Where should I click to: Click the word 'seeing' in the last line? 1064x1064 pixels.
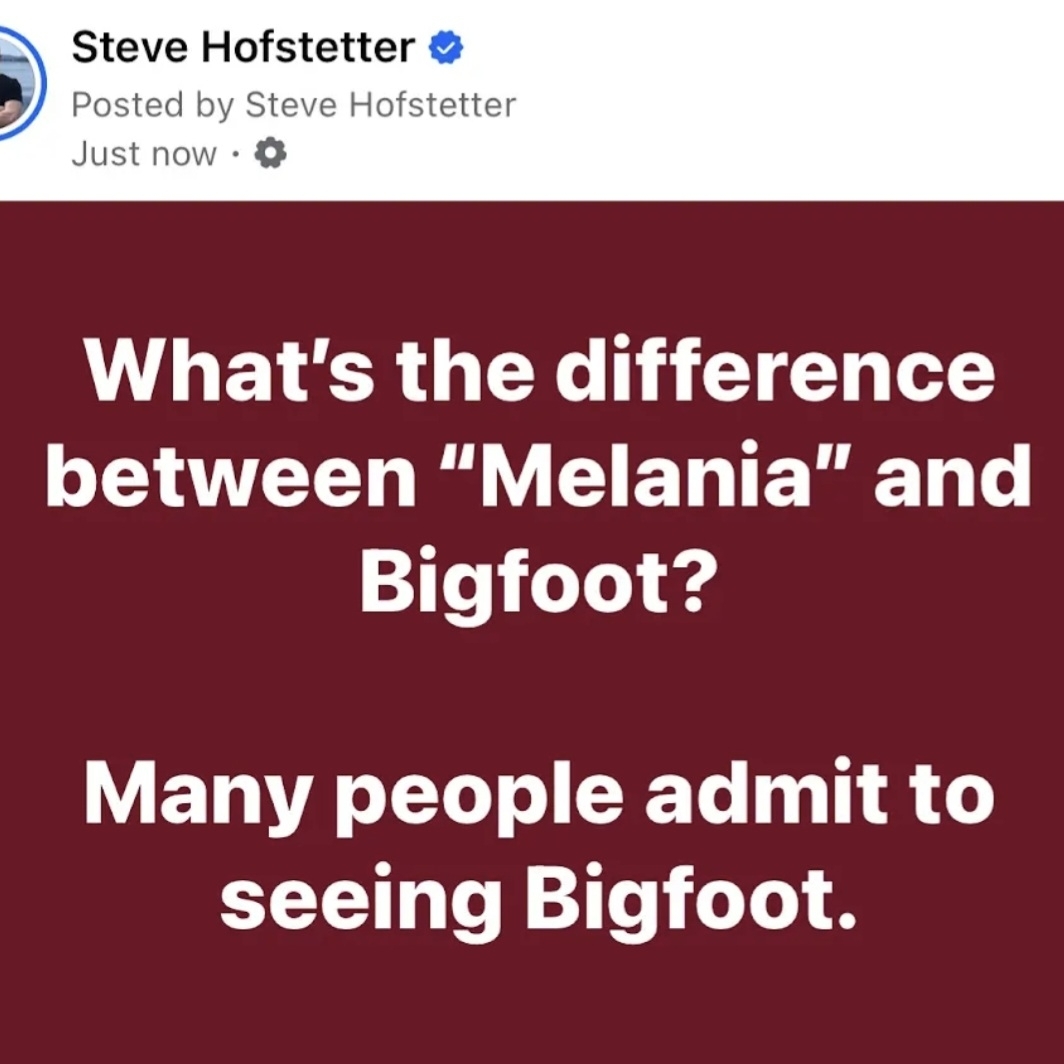360,902
